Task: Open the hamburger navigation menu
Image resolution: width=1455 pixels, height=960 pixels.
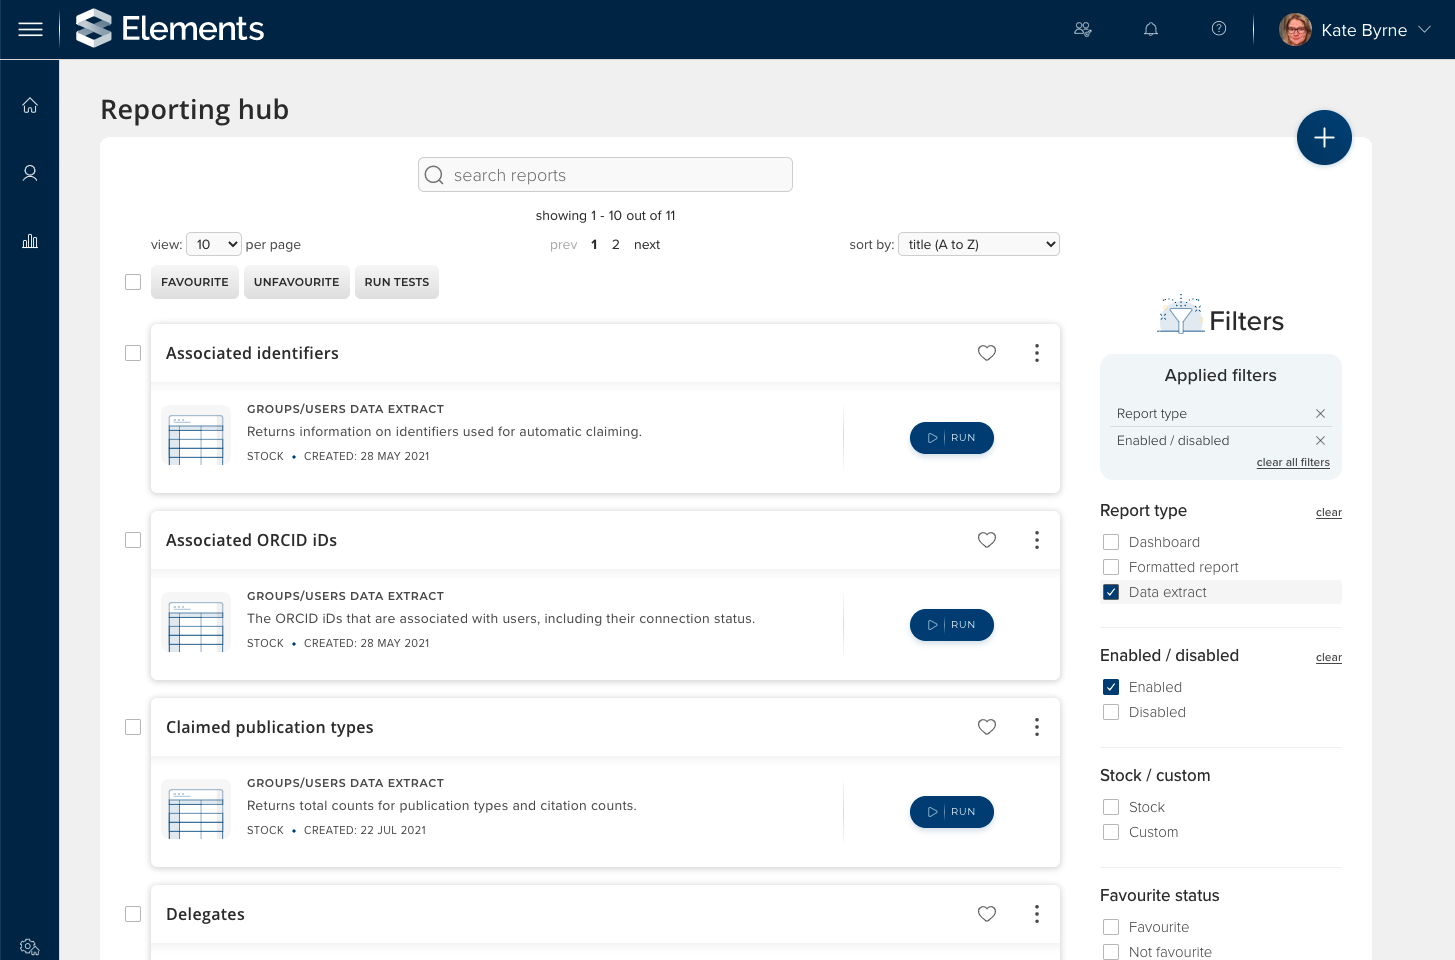Action: (30, 29)
